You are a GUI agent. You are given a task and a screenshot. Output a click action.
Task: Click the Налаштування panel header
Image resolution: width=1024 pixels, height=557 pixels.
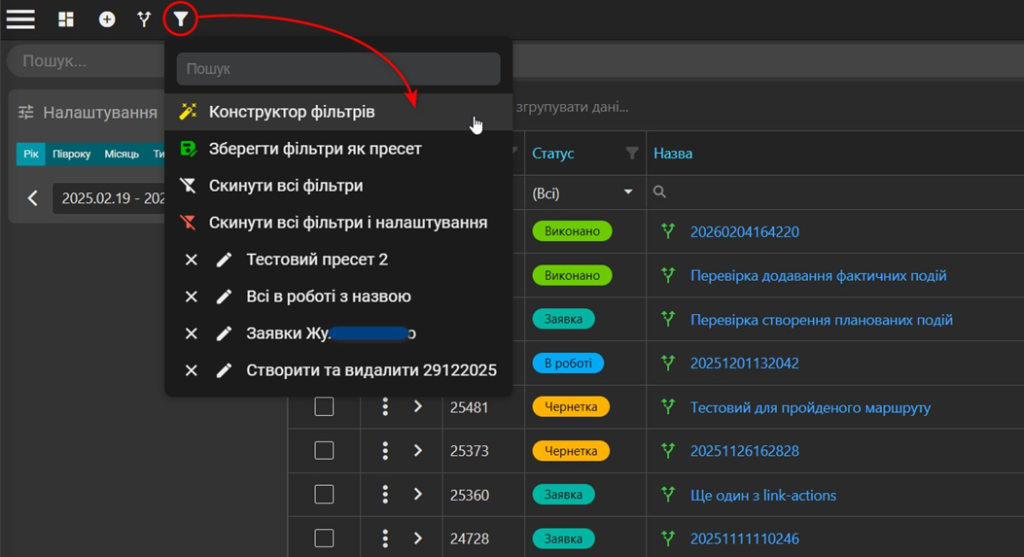pyautogui.click(x=88, y=112)
